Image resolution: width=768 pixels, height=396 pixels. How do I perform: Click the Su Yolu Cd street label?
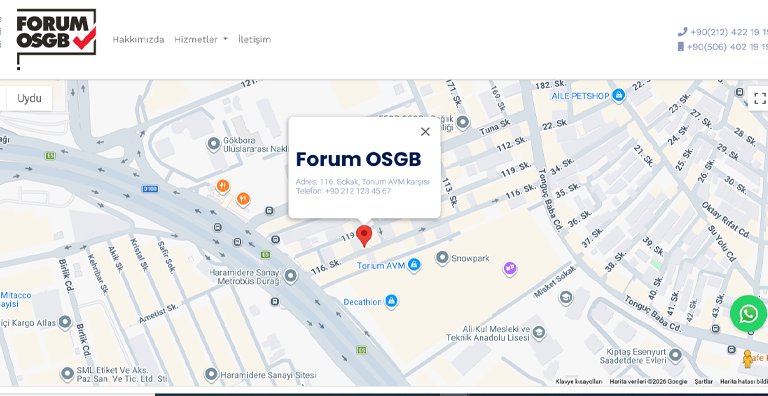pos(721,244)
